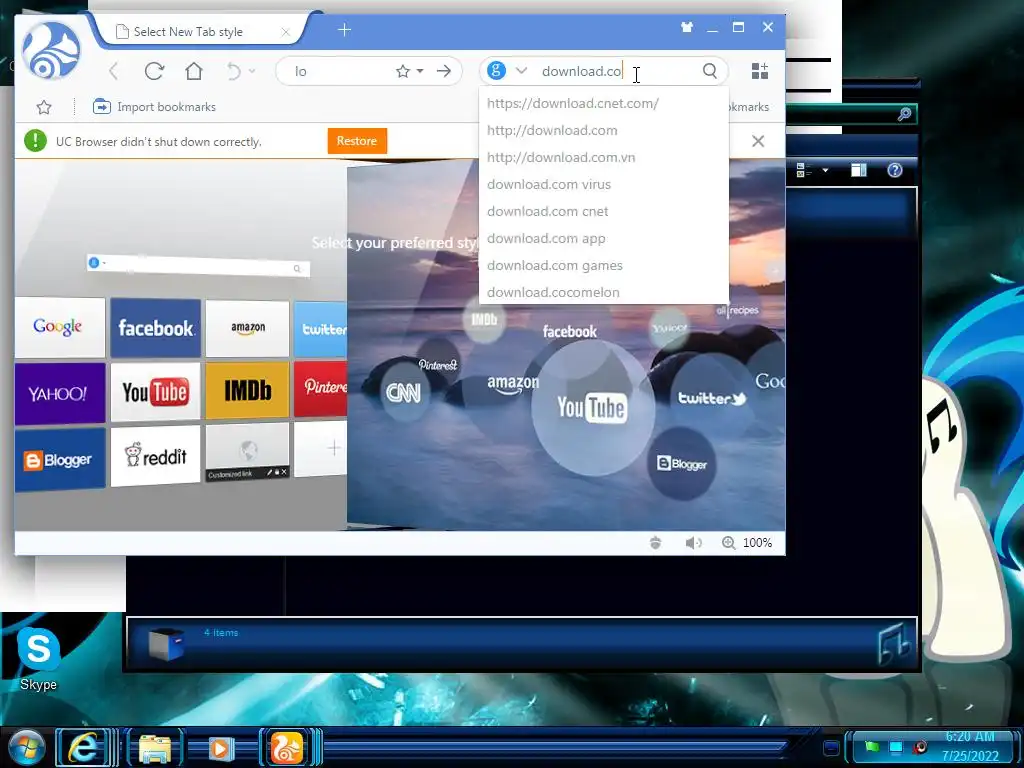
Task: Open Skype desktop shortcut
Action: 38,658
